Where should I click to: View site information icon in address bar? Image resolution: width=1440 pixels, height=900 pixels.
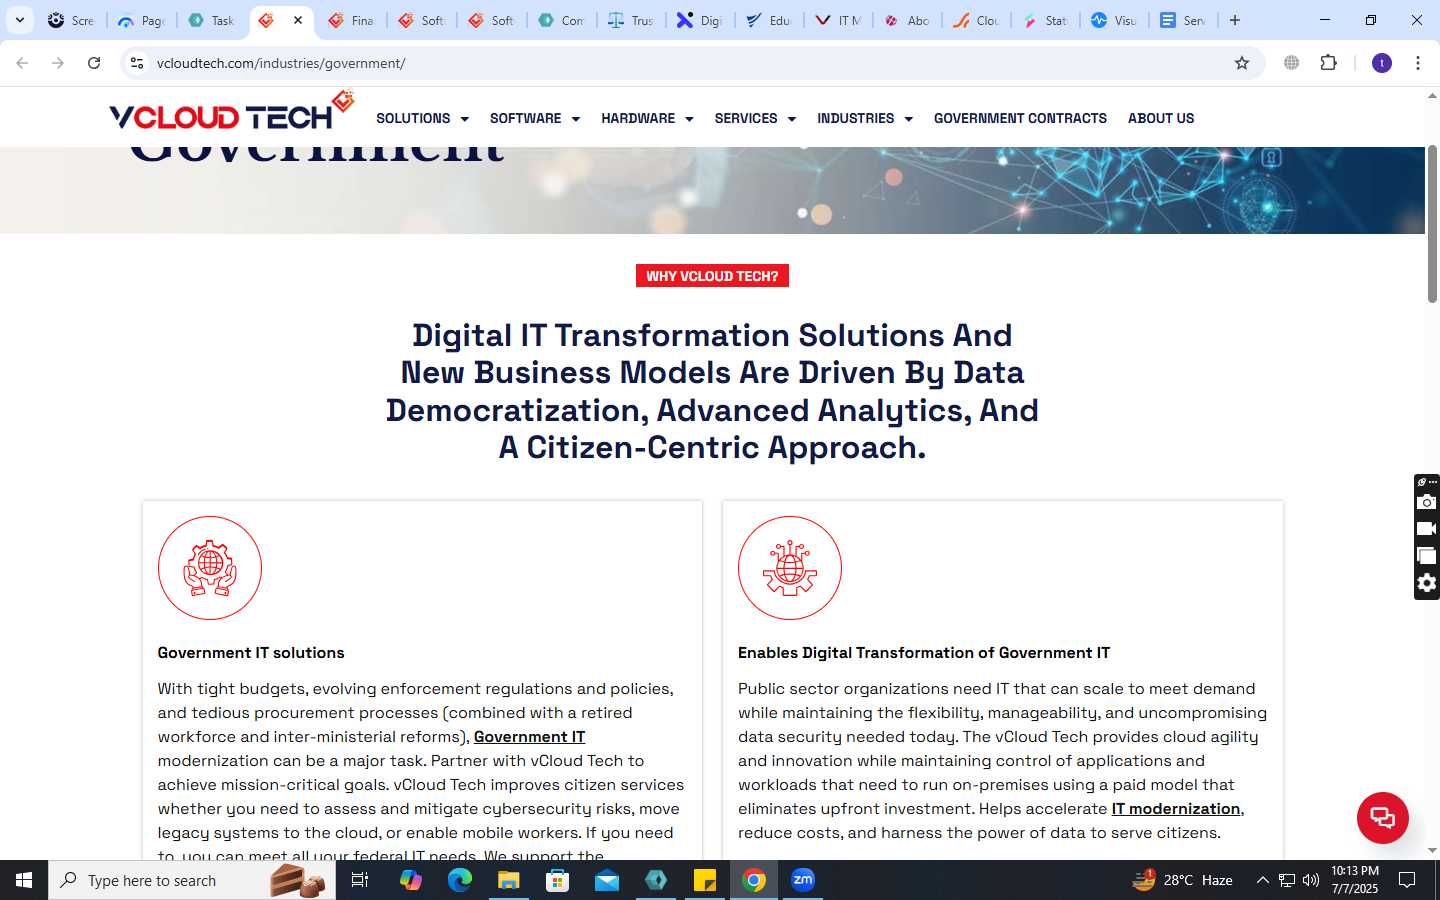tap(137, 63)
